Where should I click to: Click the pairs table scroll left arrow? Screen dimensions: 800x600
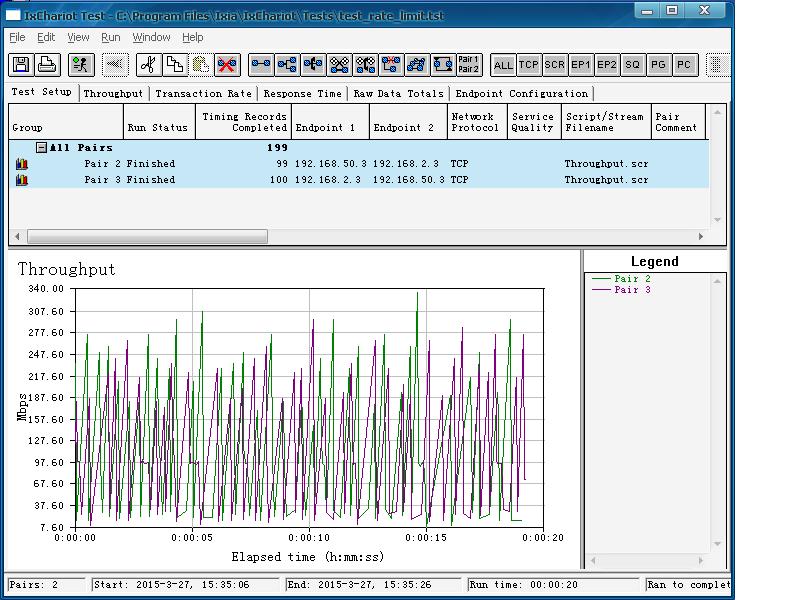click(x=17, y=236)
